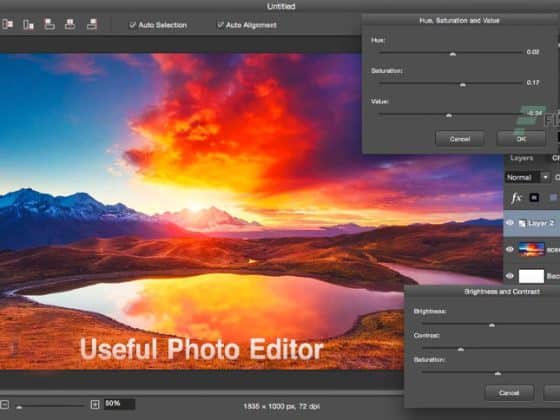Click the black layer mask icon beside fx
560x420 pixels.
click(534, 198)
